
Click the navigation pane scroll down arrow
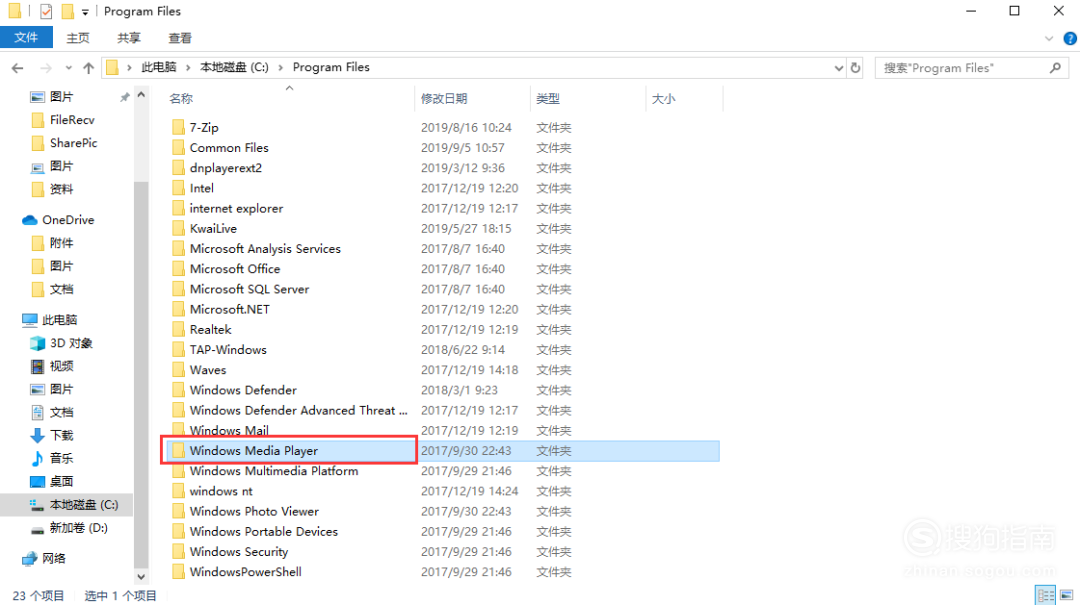click(x=141, y=577)
